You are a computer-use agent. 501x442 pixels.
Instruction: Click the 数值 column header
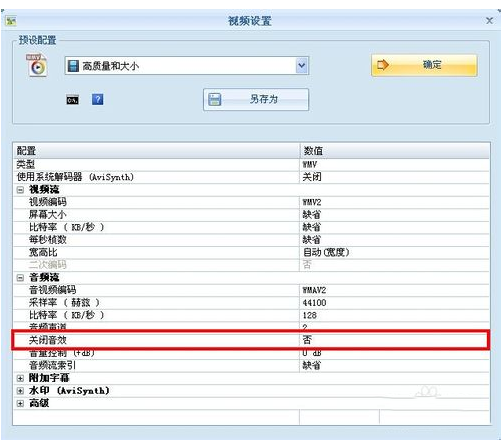(395, 151)
